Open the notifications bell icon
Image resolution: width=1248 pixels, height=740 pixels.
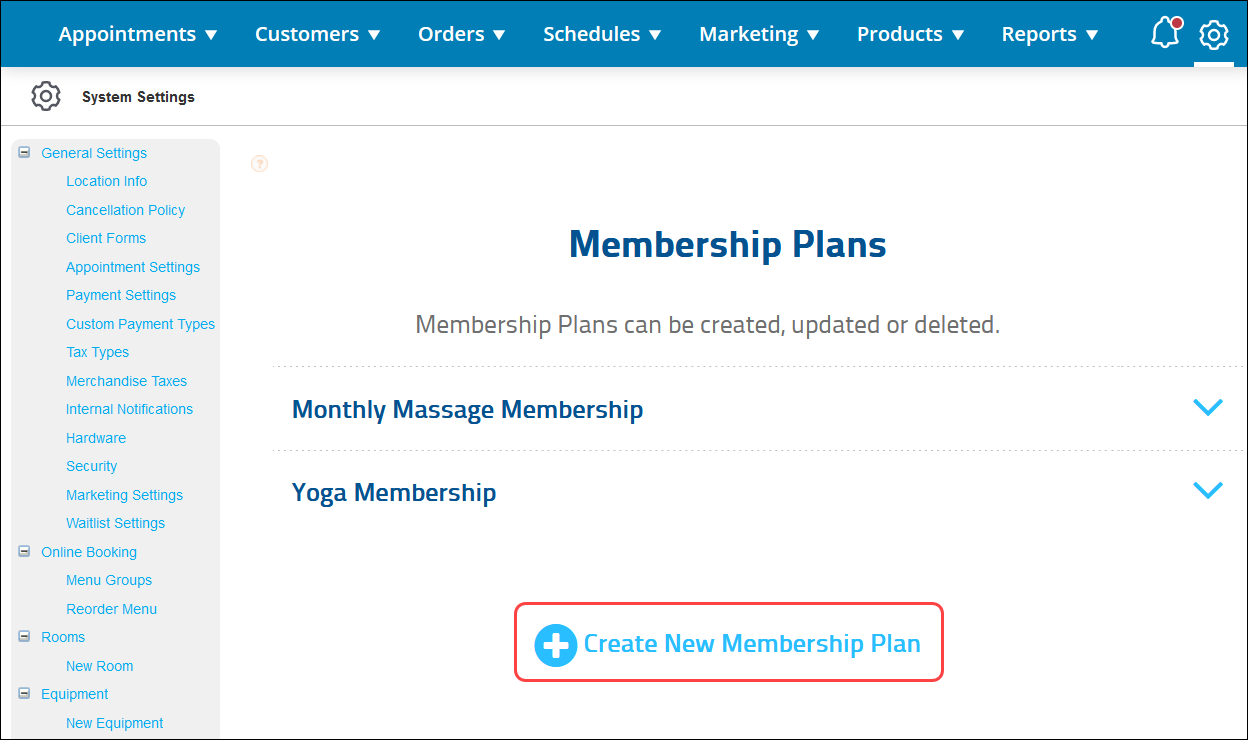pyautogui.click(x=1164, y=33)
